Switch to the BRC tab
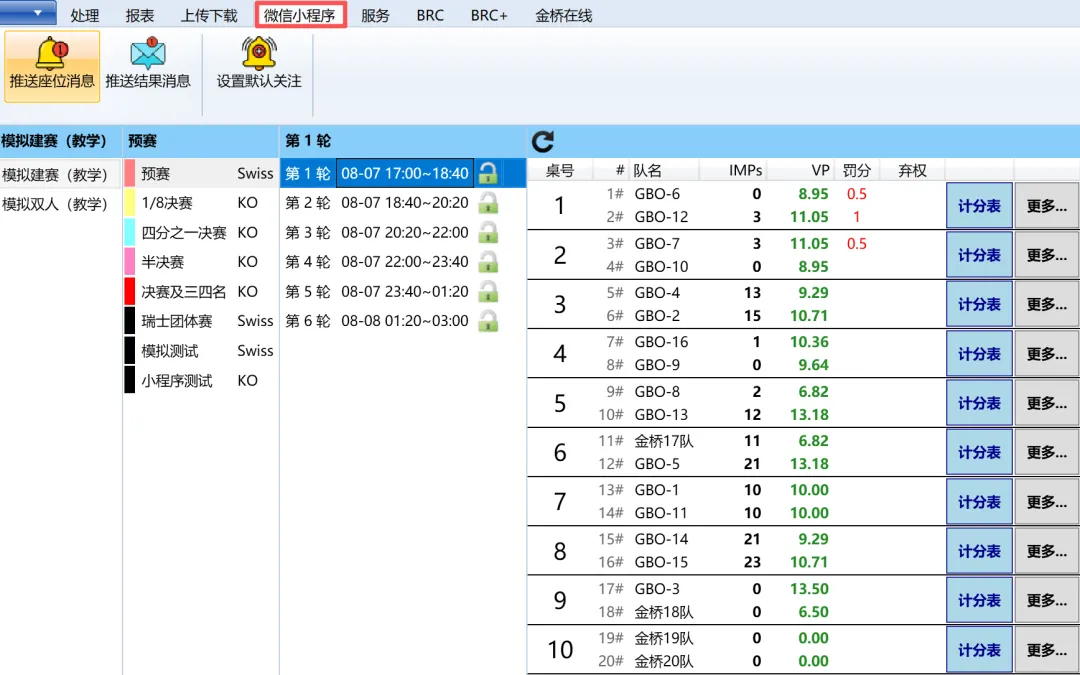The height and width of the screenshot is (675, 1080). click(430, 15)
